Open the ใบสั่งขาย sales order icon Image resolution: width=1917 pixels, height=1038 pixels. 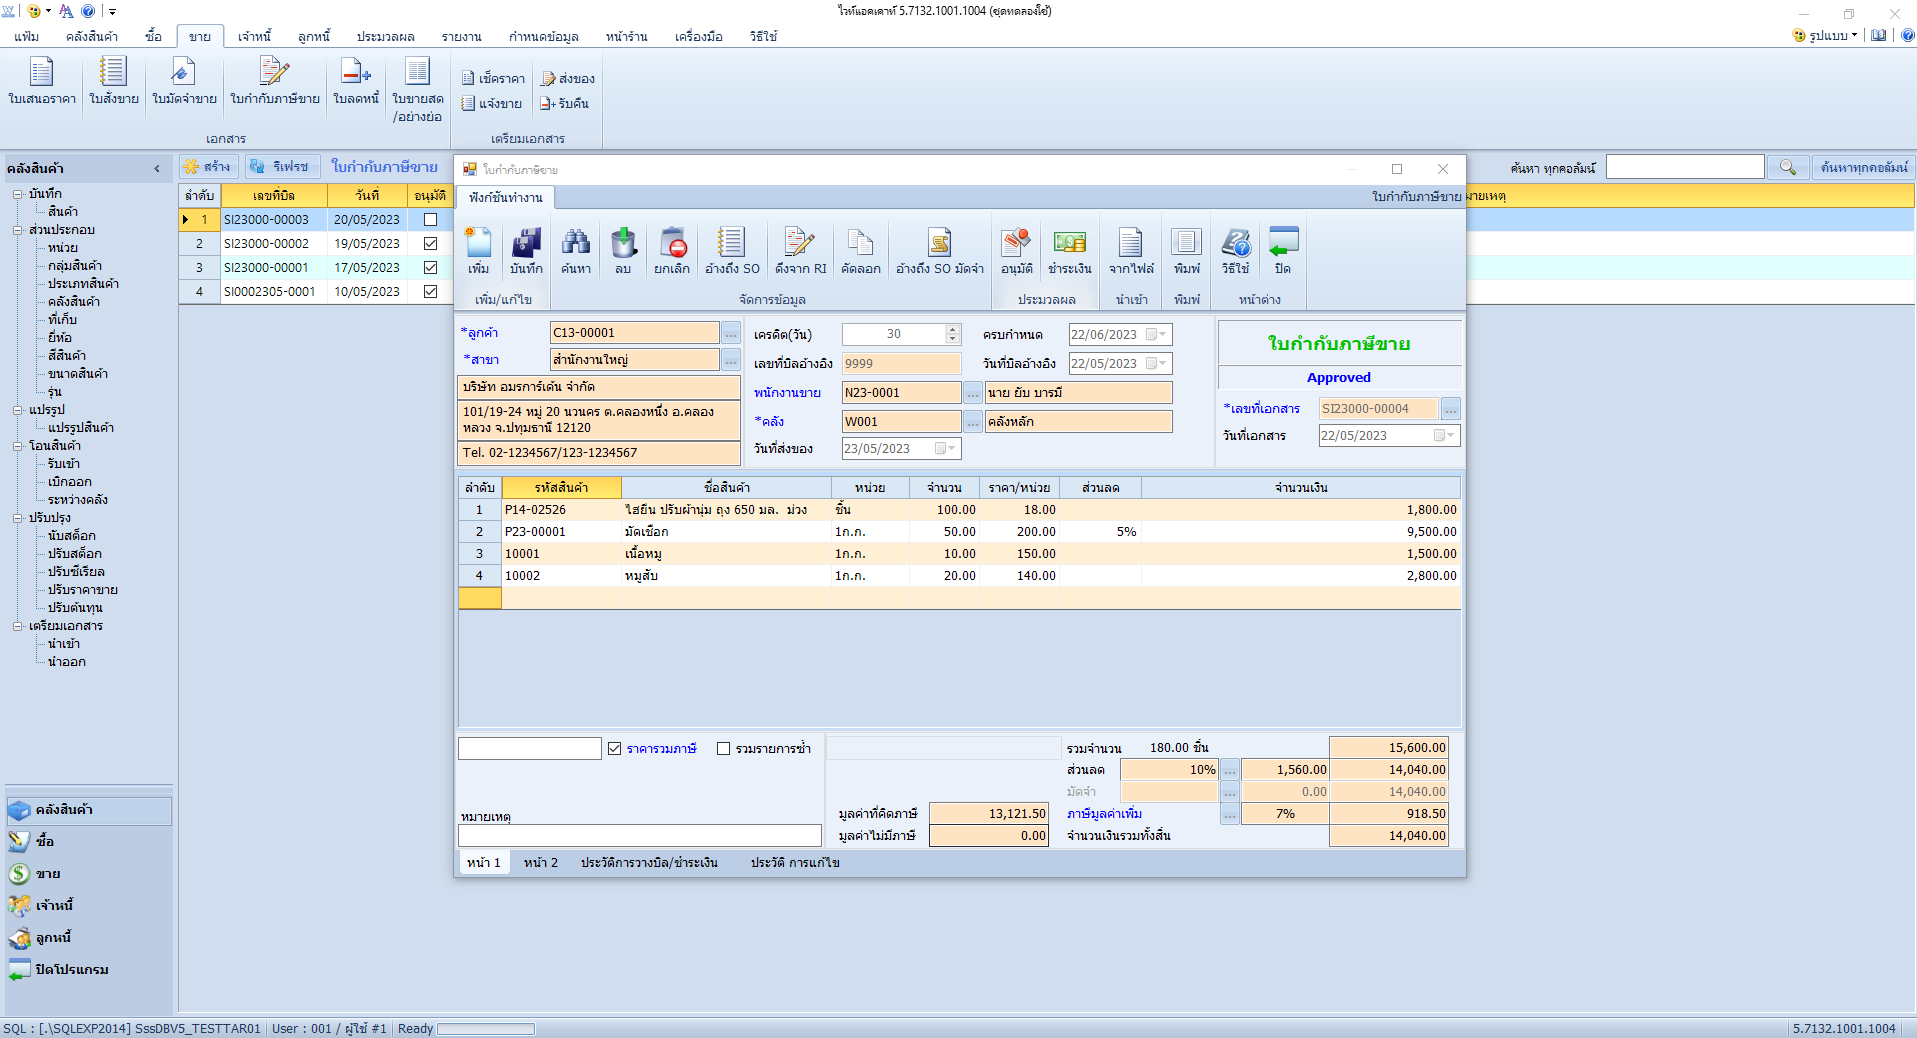click(113, 82)
